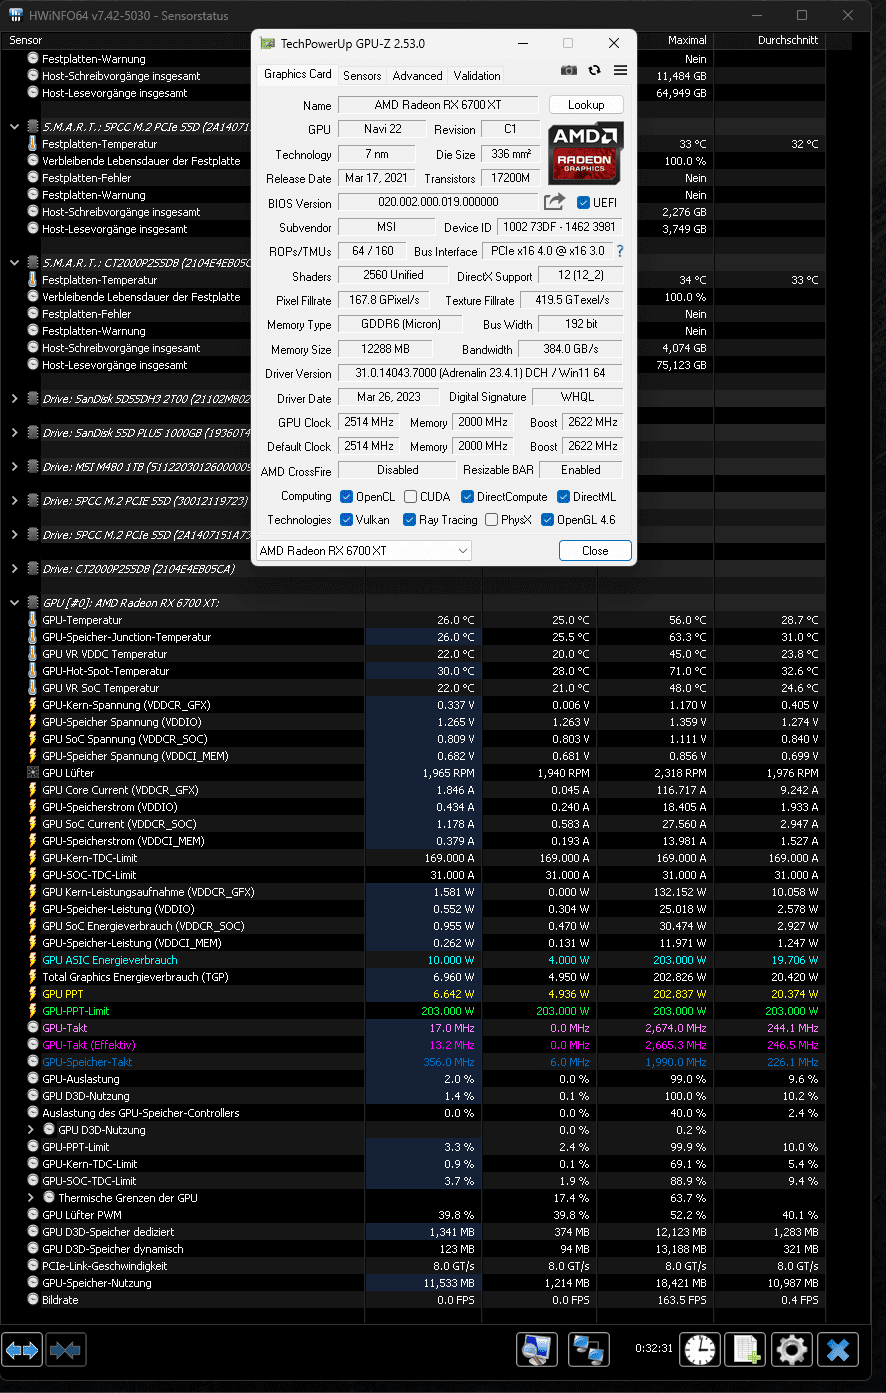Viewport: 886px width, 1393px height.
Task: Collapse GPU [#0]: AMD Radeon RX 6700 XT group
Action: pos(14,603)
